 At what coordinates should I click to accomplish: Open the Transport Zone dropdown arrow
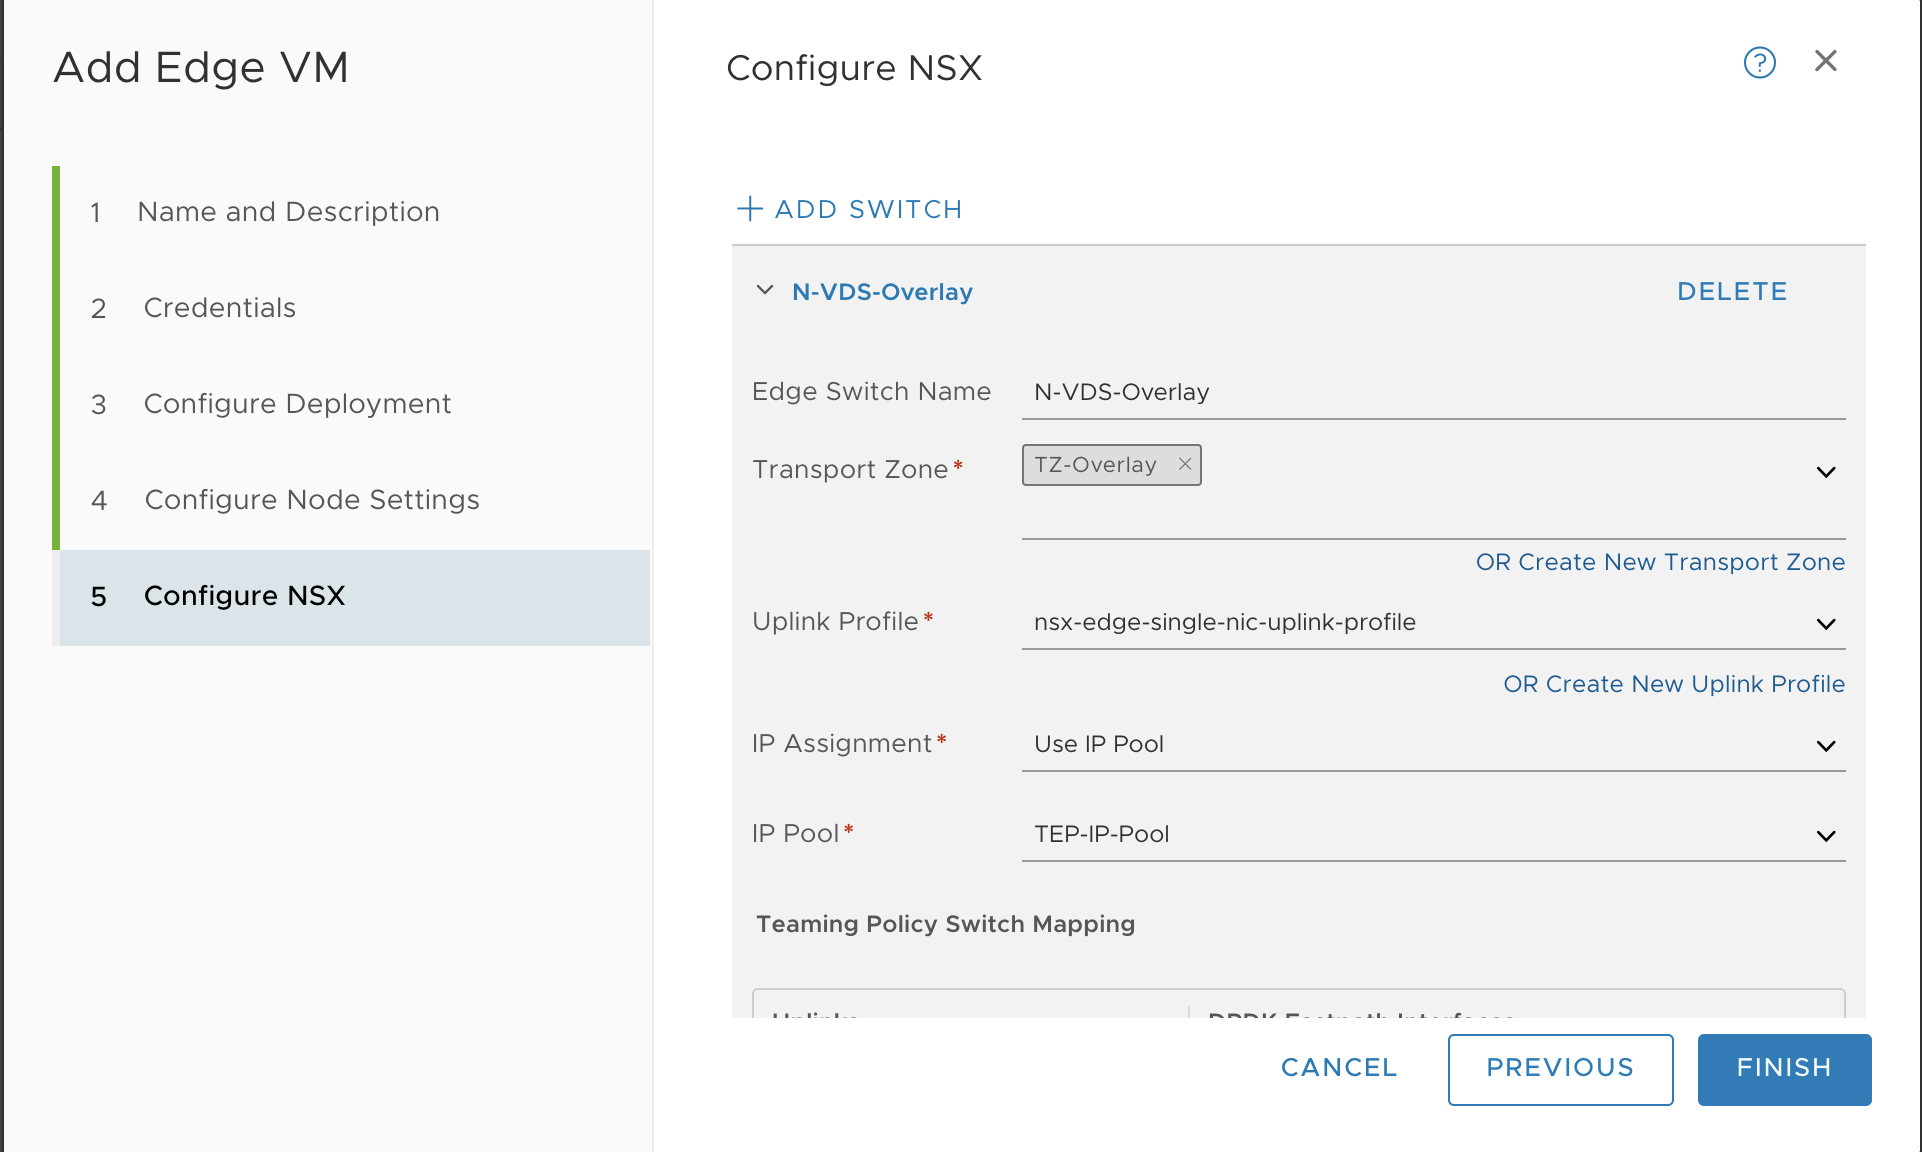[x=1826, y=472]
